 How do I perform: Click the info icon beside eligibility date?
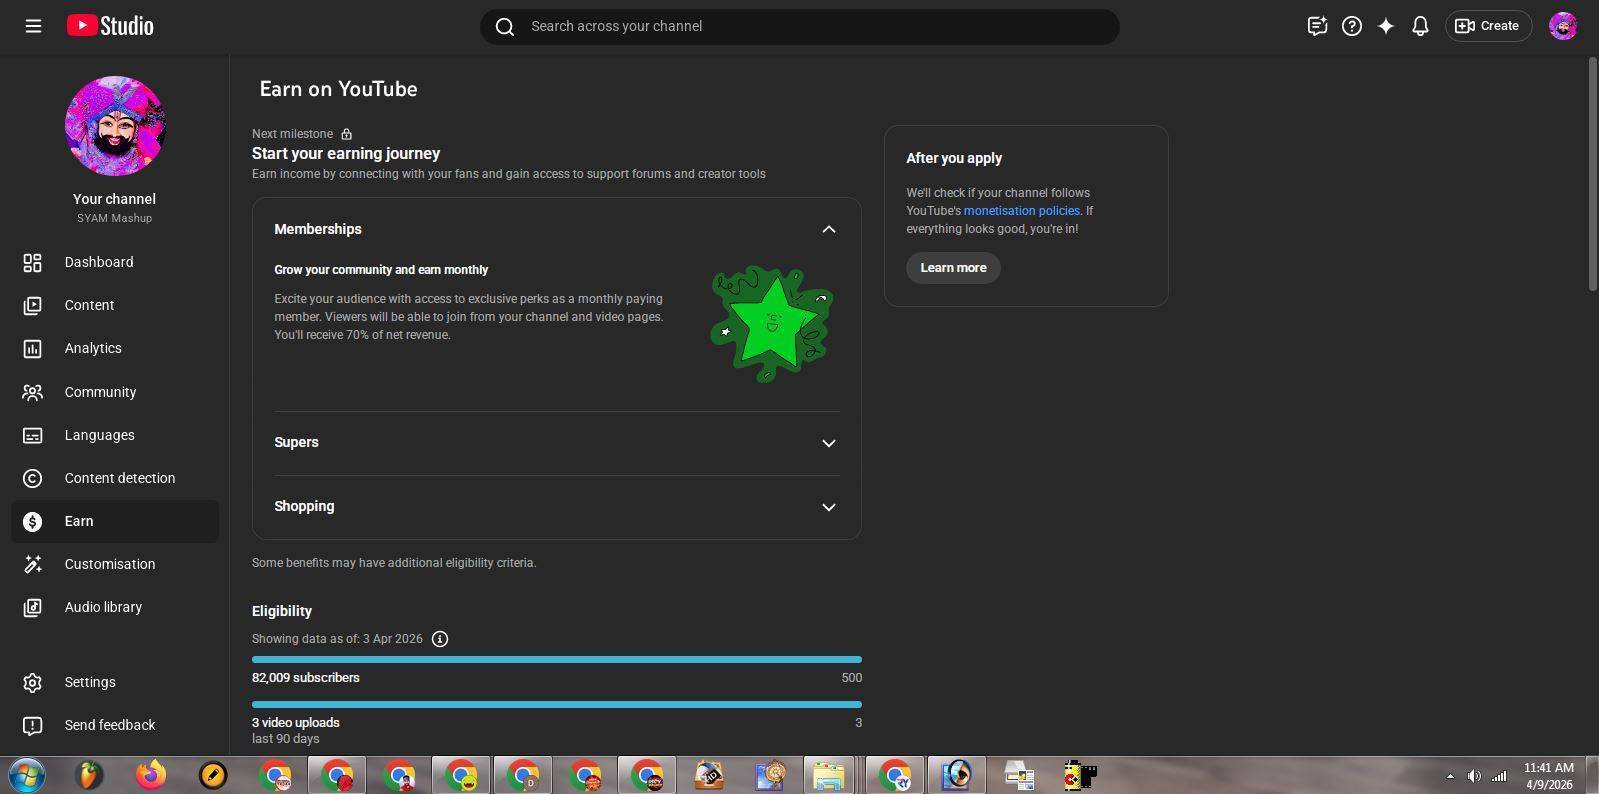pyautogui.click(x=440, y=639)
